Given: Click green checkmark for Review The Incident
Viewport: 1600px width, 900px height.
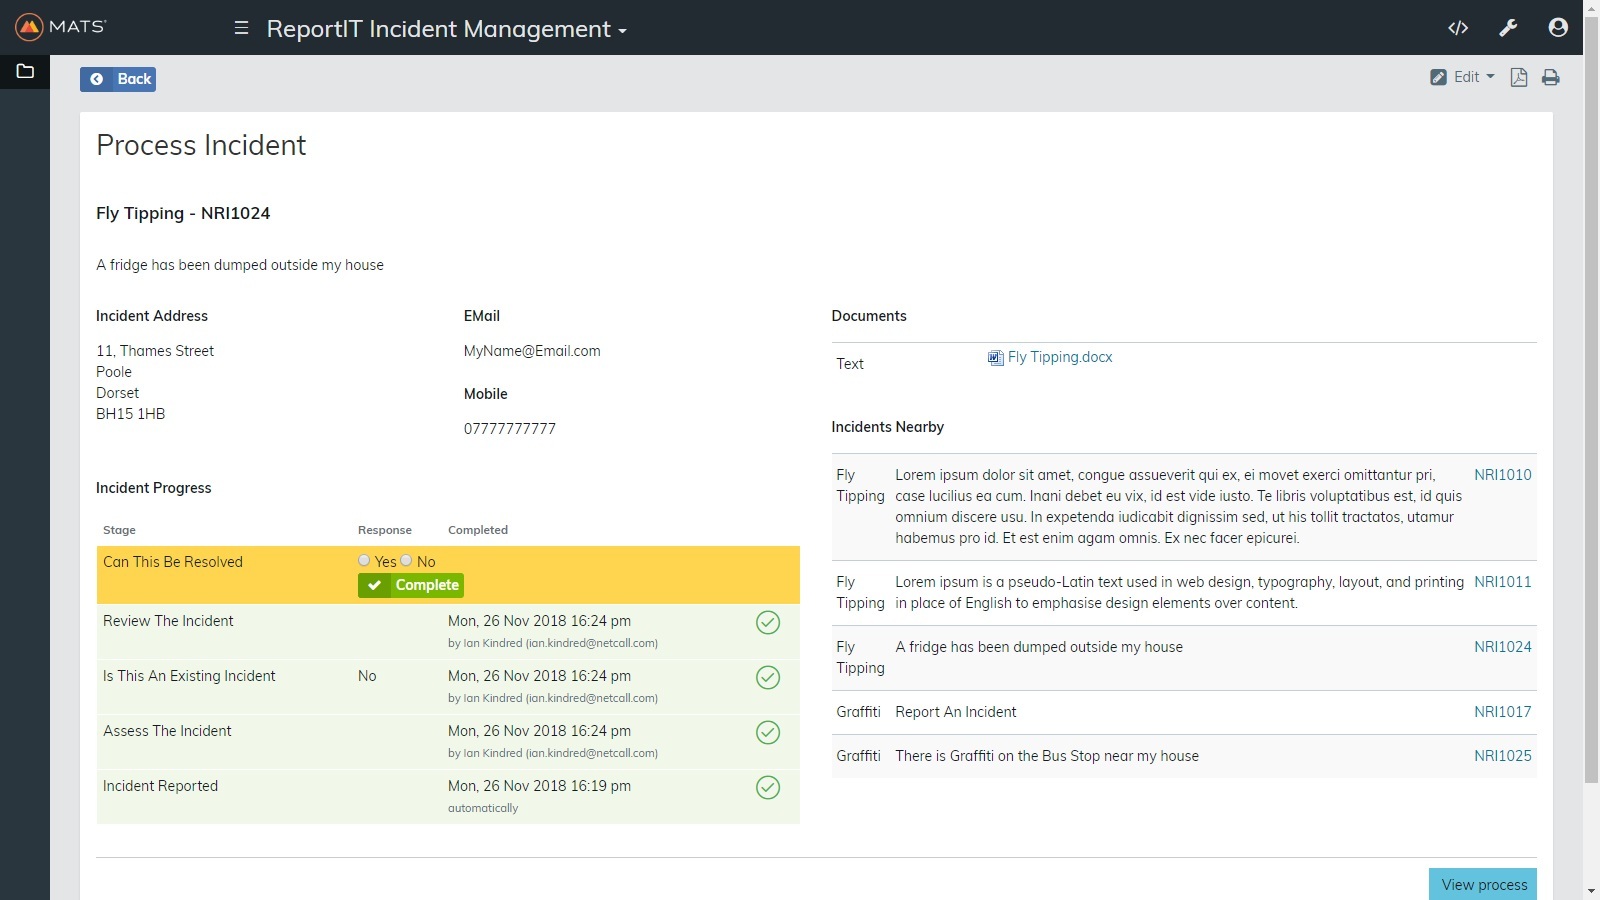Looking at the screenshot, I should (x=767, y=623).
